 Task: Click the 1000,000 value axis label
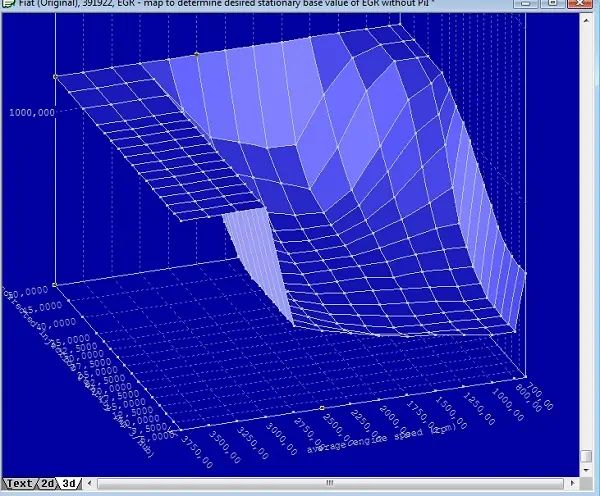point(32,113)
